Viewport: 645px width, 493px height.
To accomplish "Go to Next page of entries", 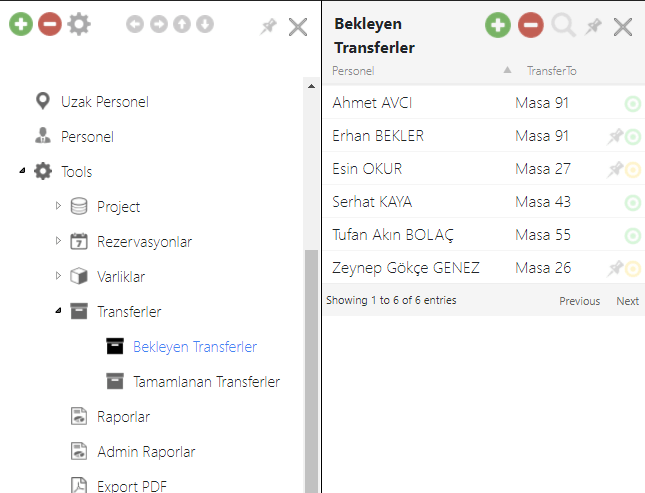I will point(627,301).
